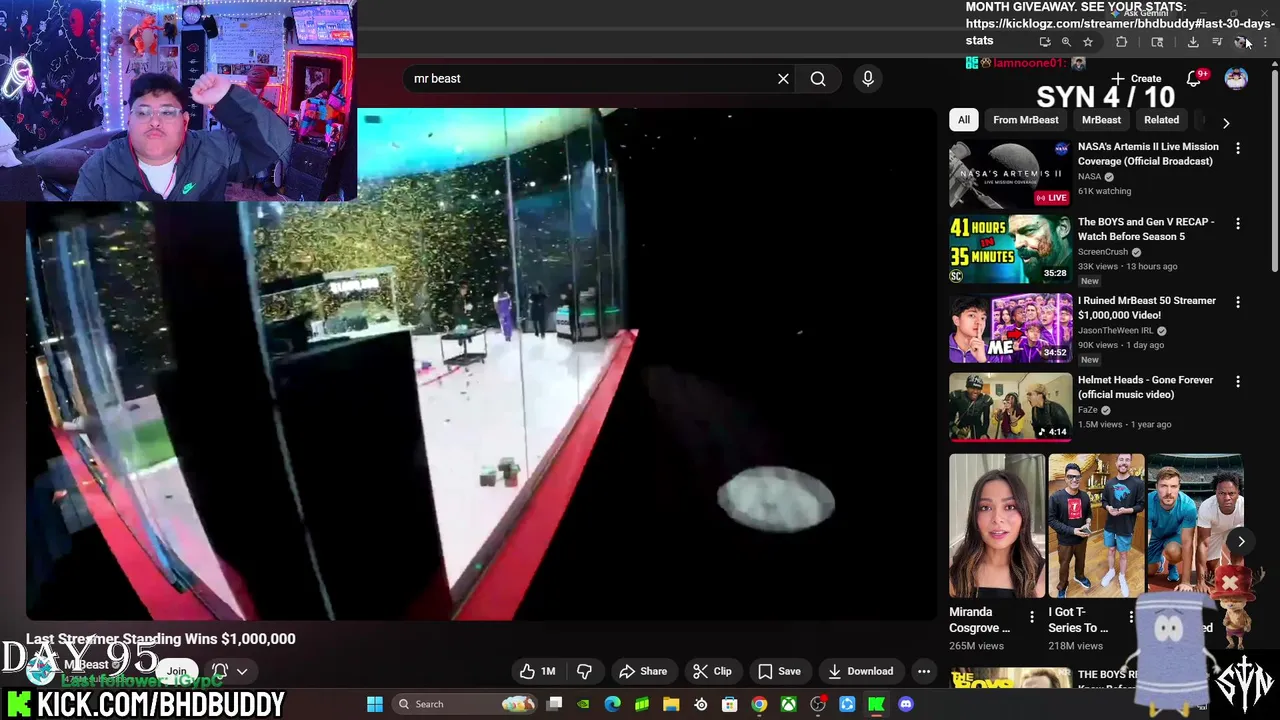Image resolution: width=1280 pixels, height=720 pixels.
Task: Open The BOYS and Gen V RECAP thumbnail
Action: tap(1010, 249)
